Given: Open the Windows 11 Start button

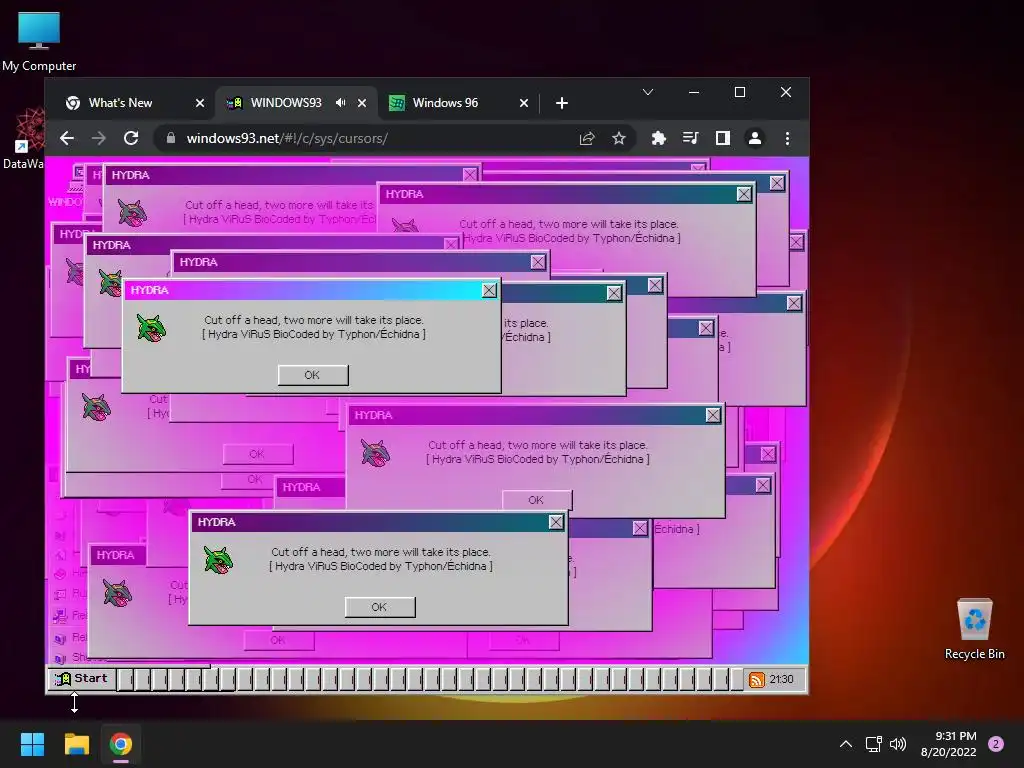Looking at the screenshot, I should (32, 744).
